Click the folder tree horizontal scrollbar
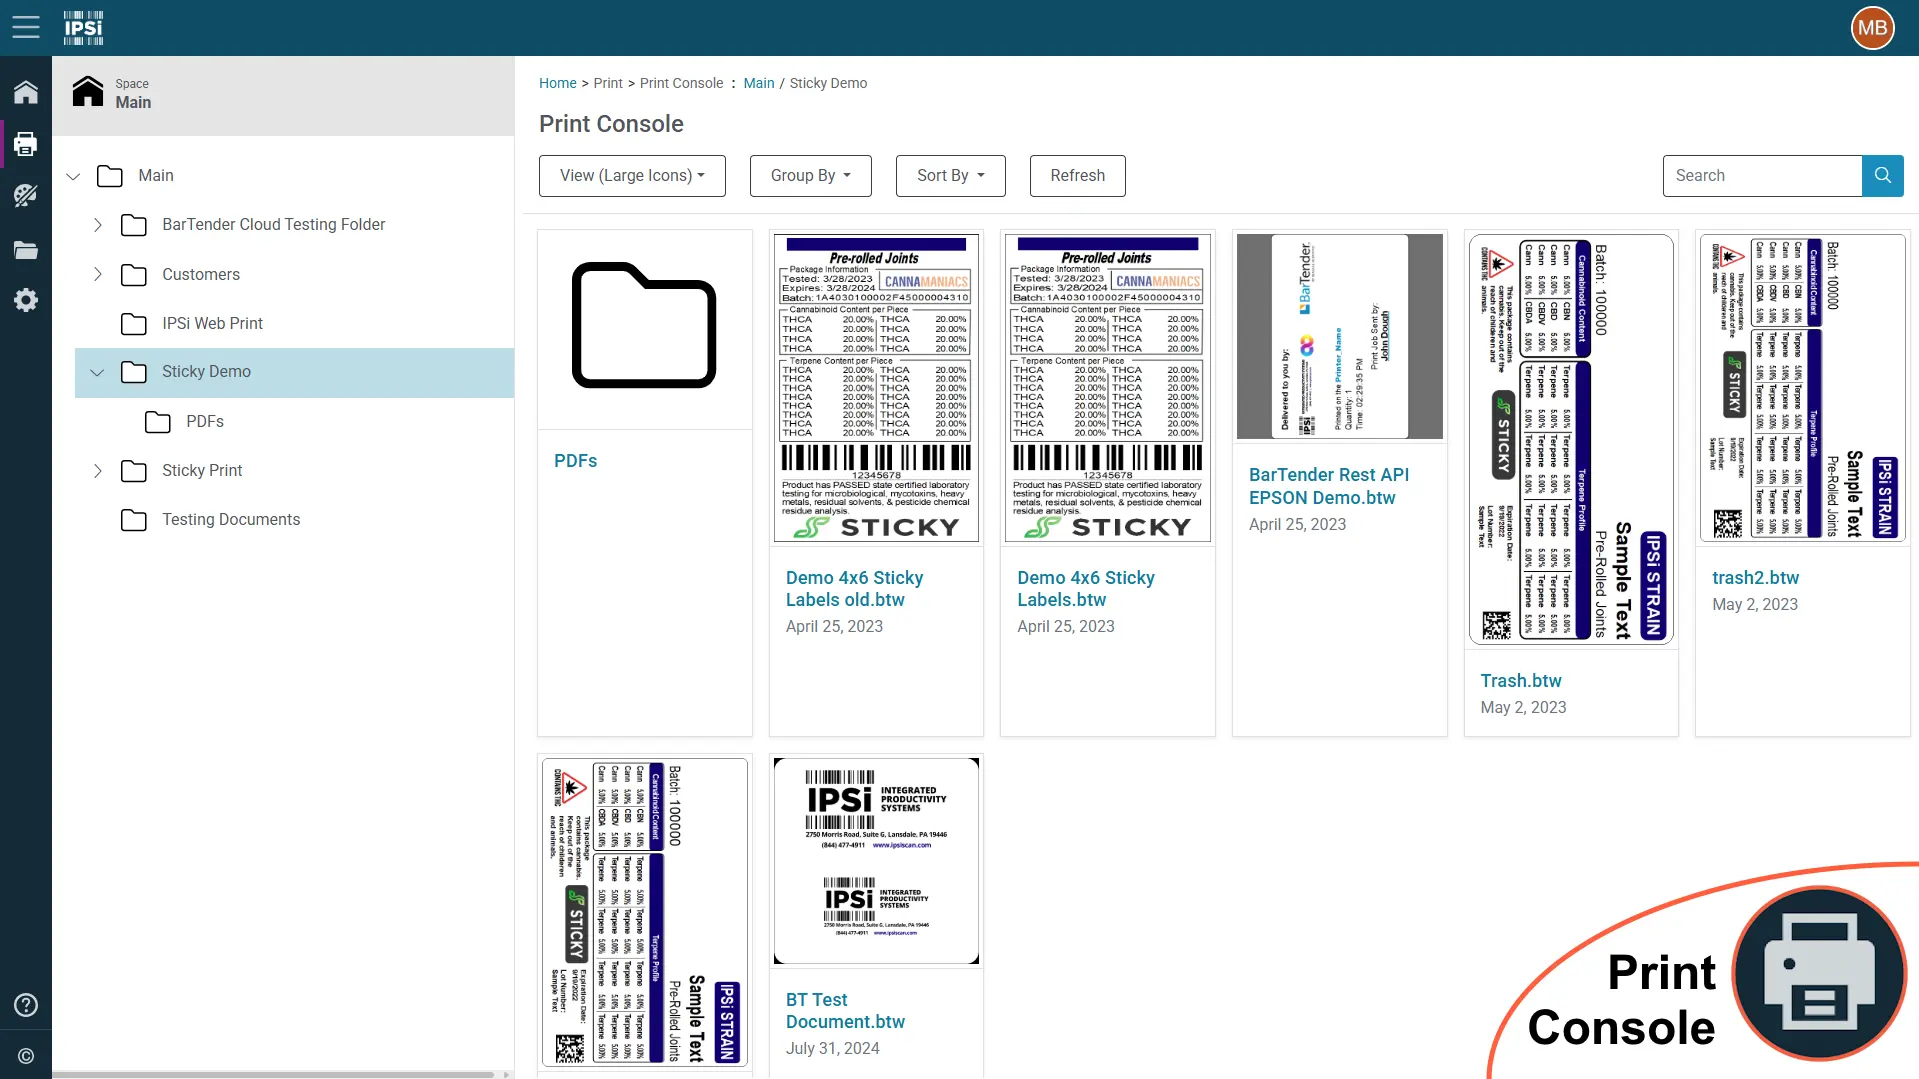Image resolution: width=1919 pixels, height=1079 pixels. (x=275, y=1074)
